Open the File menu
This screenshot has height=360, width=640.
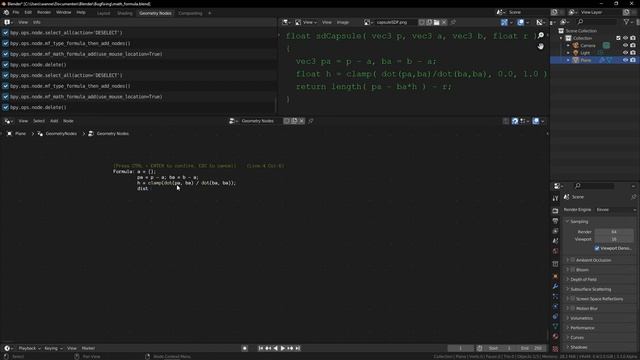(x=16, y=13)
